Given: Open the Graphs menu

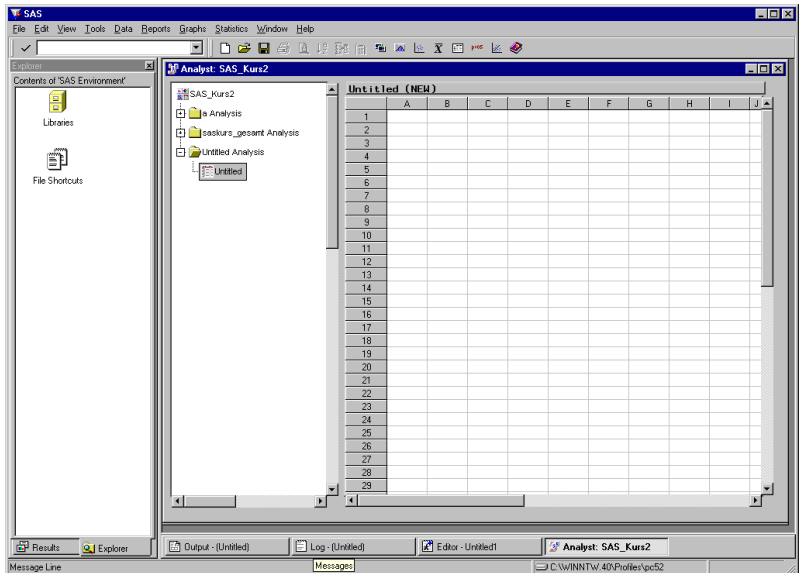Looking at the screenshot, I should click(x=192, y=29).
